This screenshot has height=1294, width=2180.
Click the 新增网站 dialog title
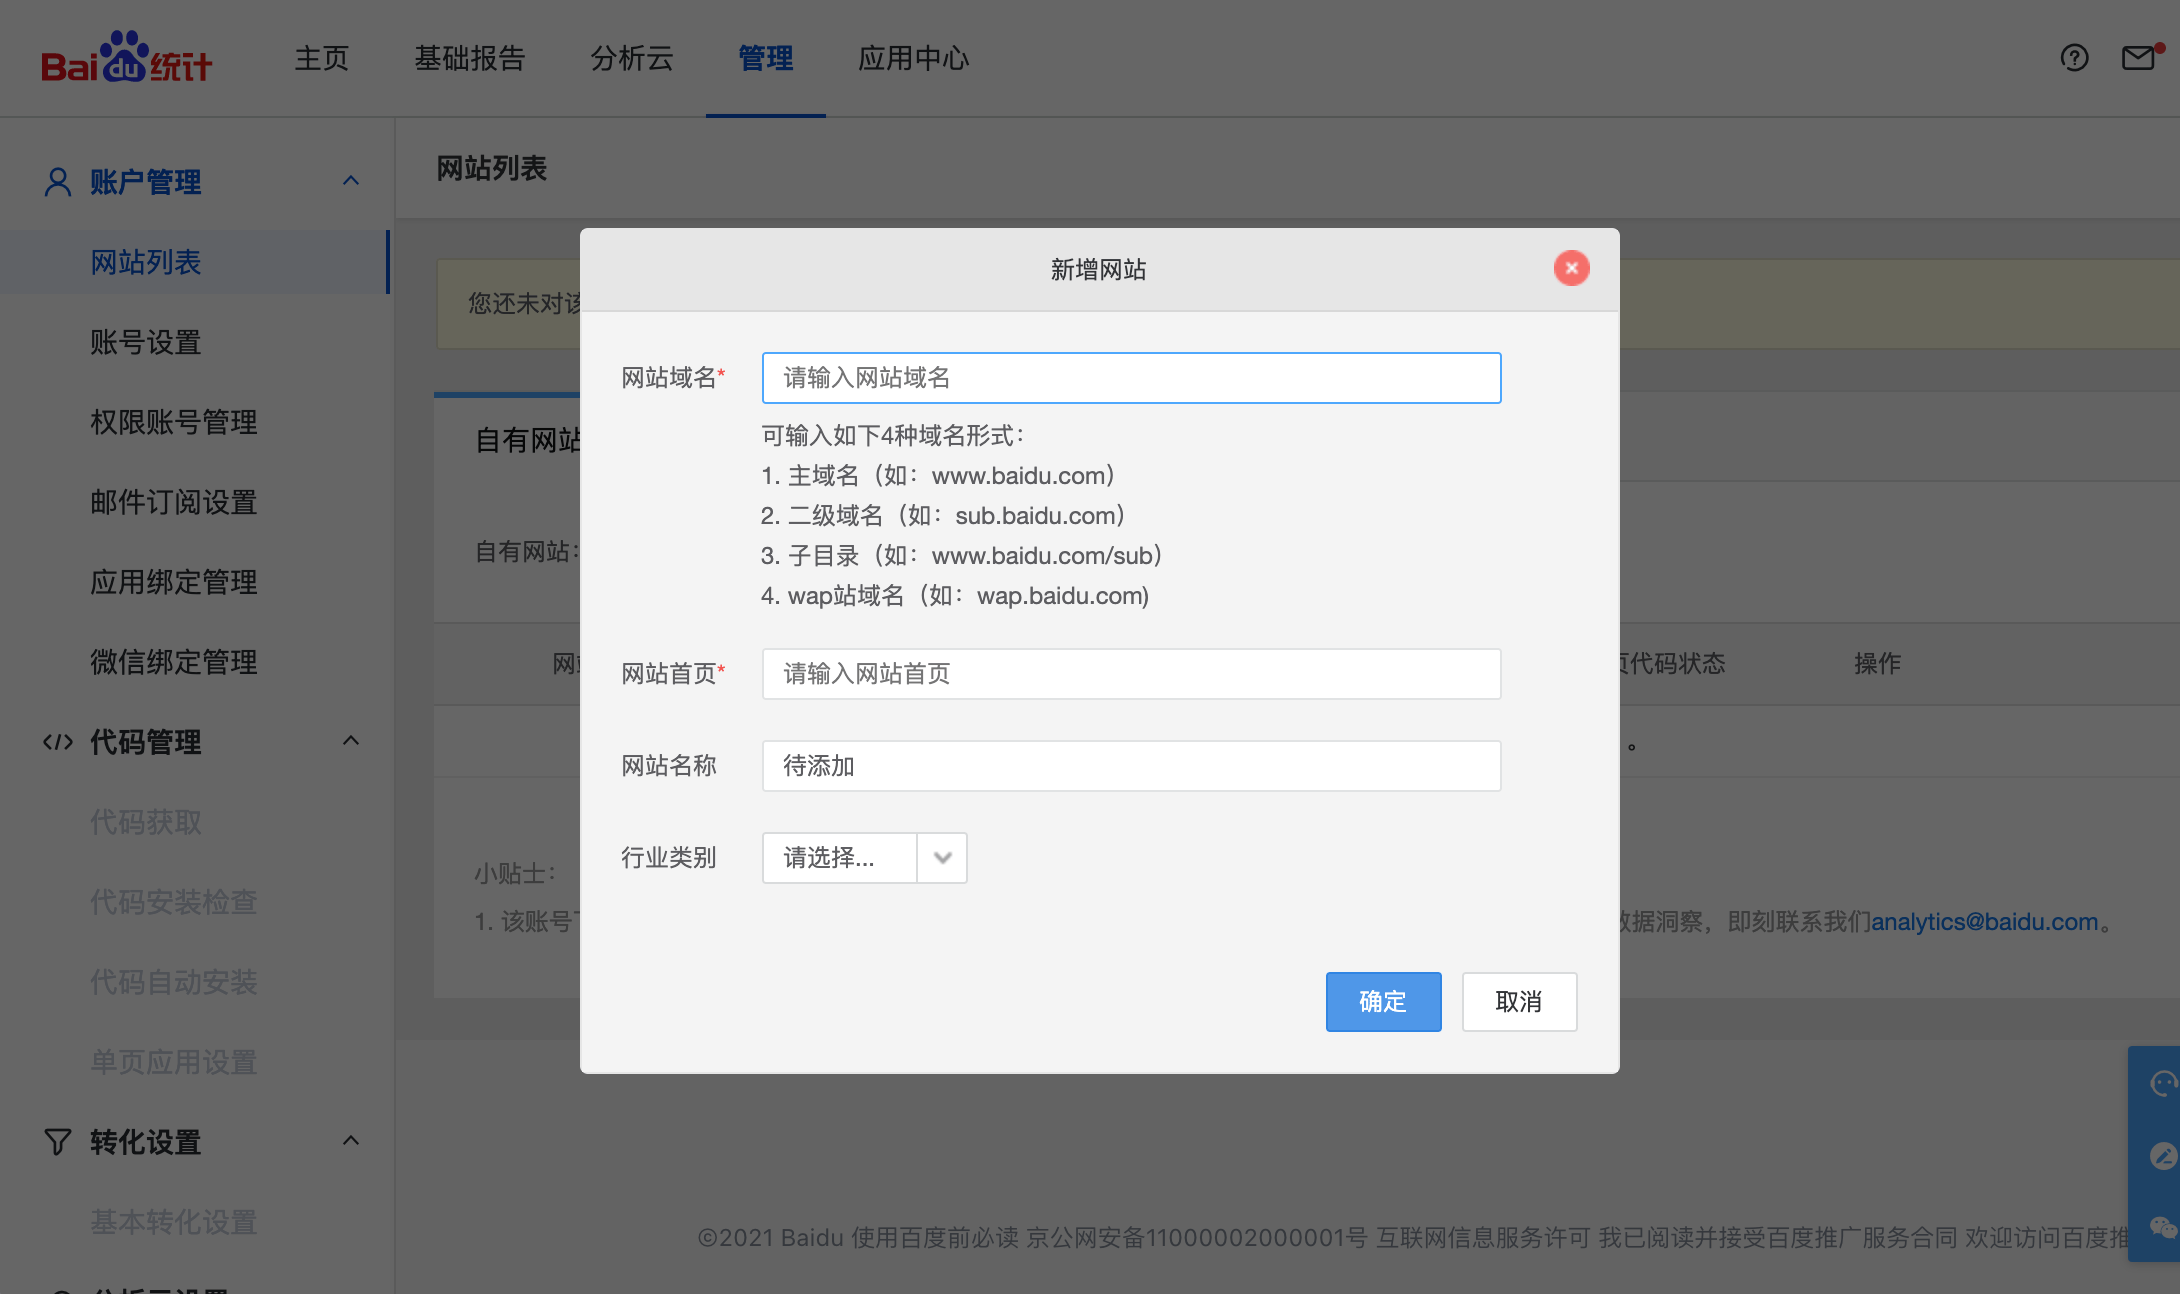1098,270
